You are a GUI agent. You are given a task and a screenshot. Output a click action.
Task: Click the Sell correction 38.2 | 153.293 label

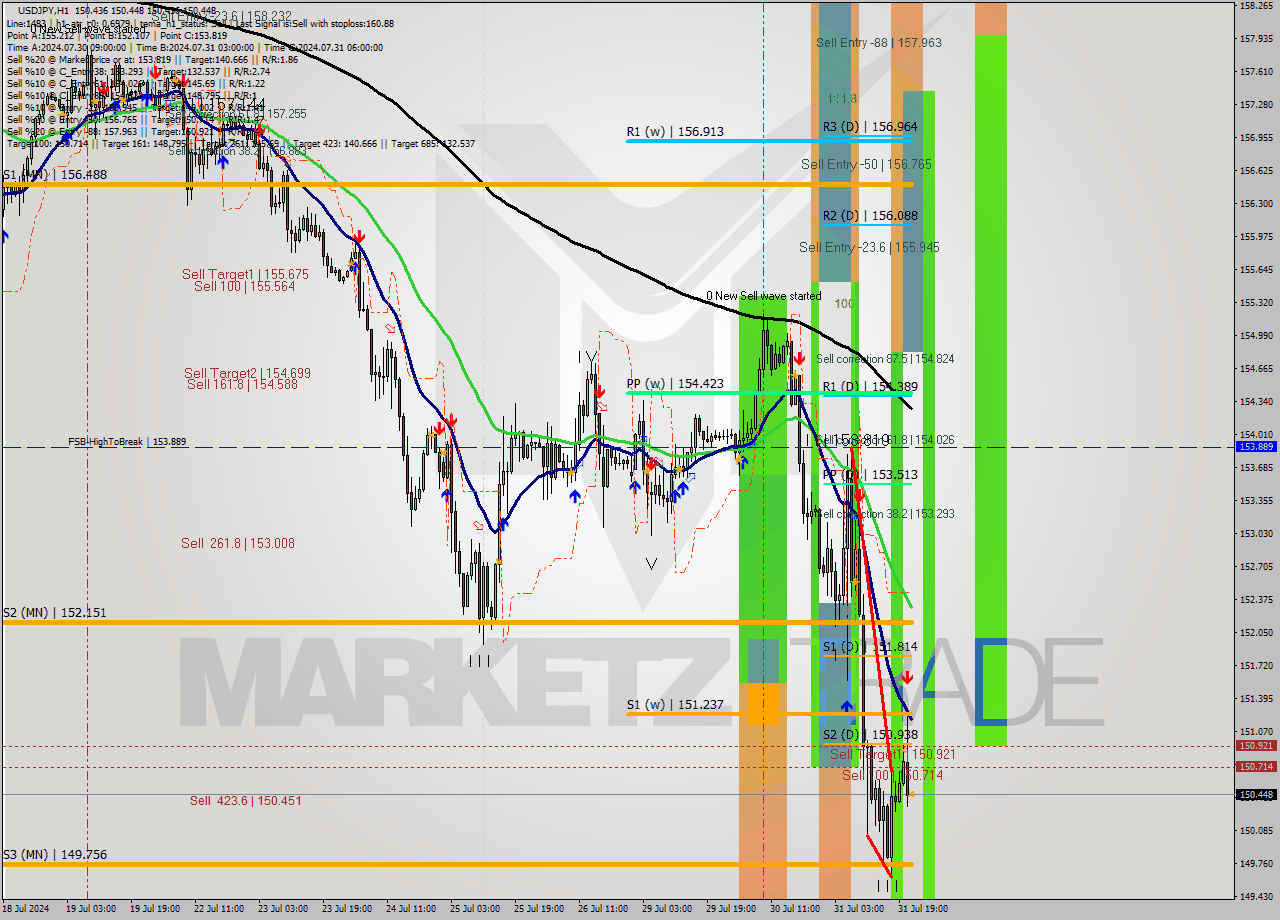coord(885,513)
